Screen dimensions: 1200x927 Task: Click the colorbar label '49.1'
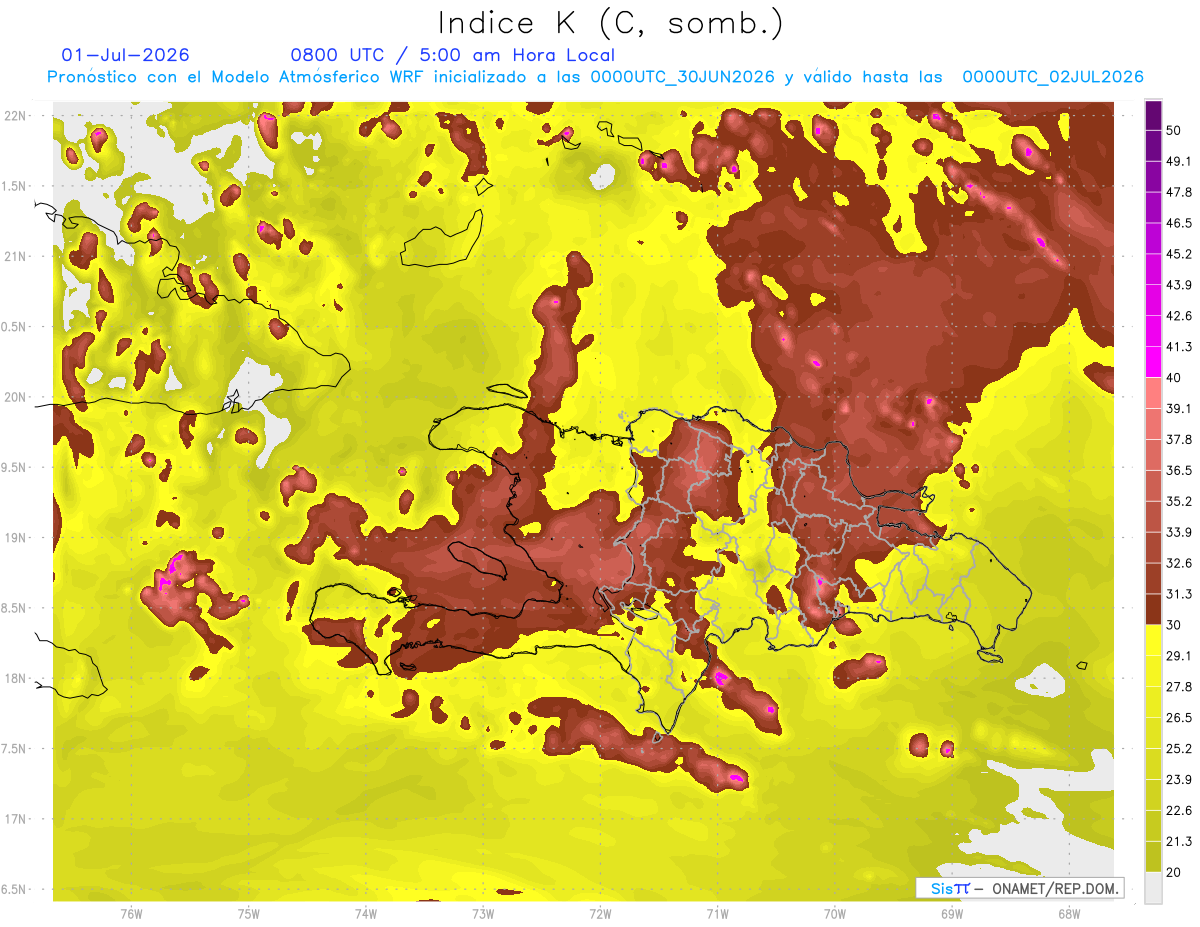point(1179,161)
